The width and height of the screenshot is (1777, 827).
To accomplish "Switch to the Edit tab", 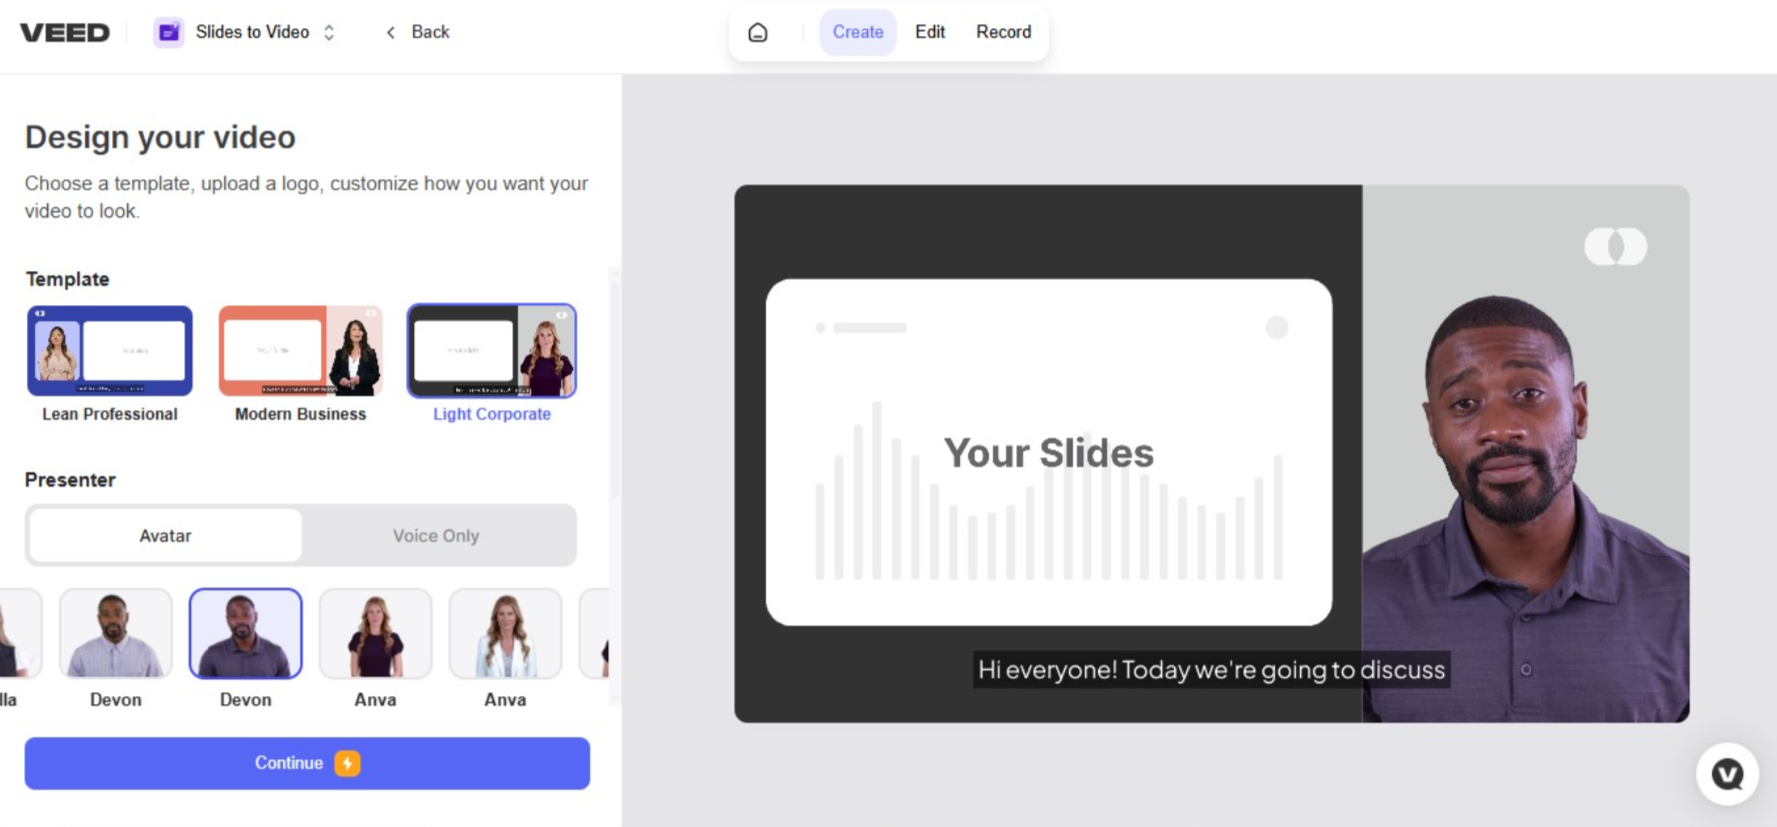I will pyautogui.click(x=930, y=32).
